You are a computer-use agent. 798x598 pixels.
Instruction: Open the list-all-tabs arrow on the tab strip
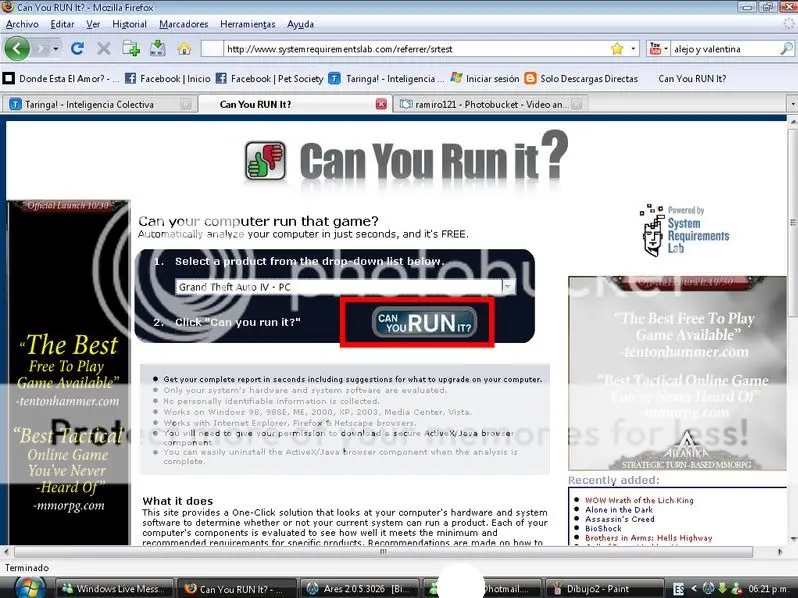tap(792, 104)
